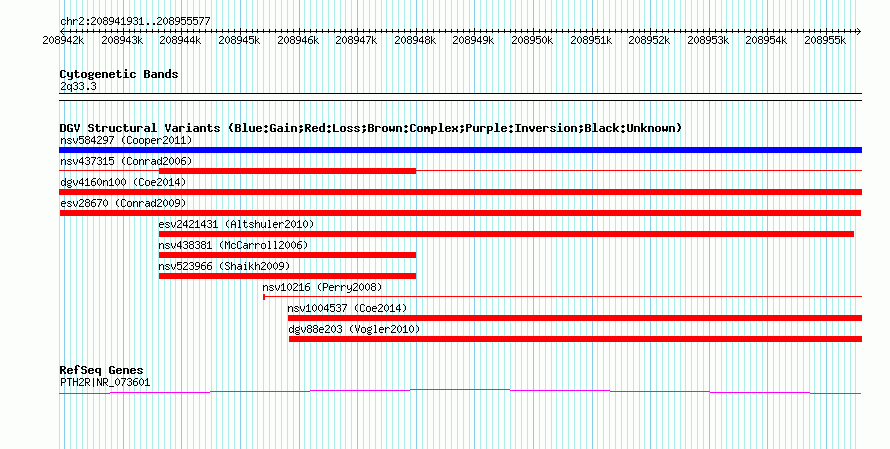Image resolution: width=890 pixels, height=449 pixels.
Task: Click the 208945k ruler tick label
Action: coord(239,41)
